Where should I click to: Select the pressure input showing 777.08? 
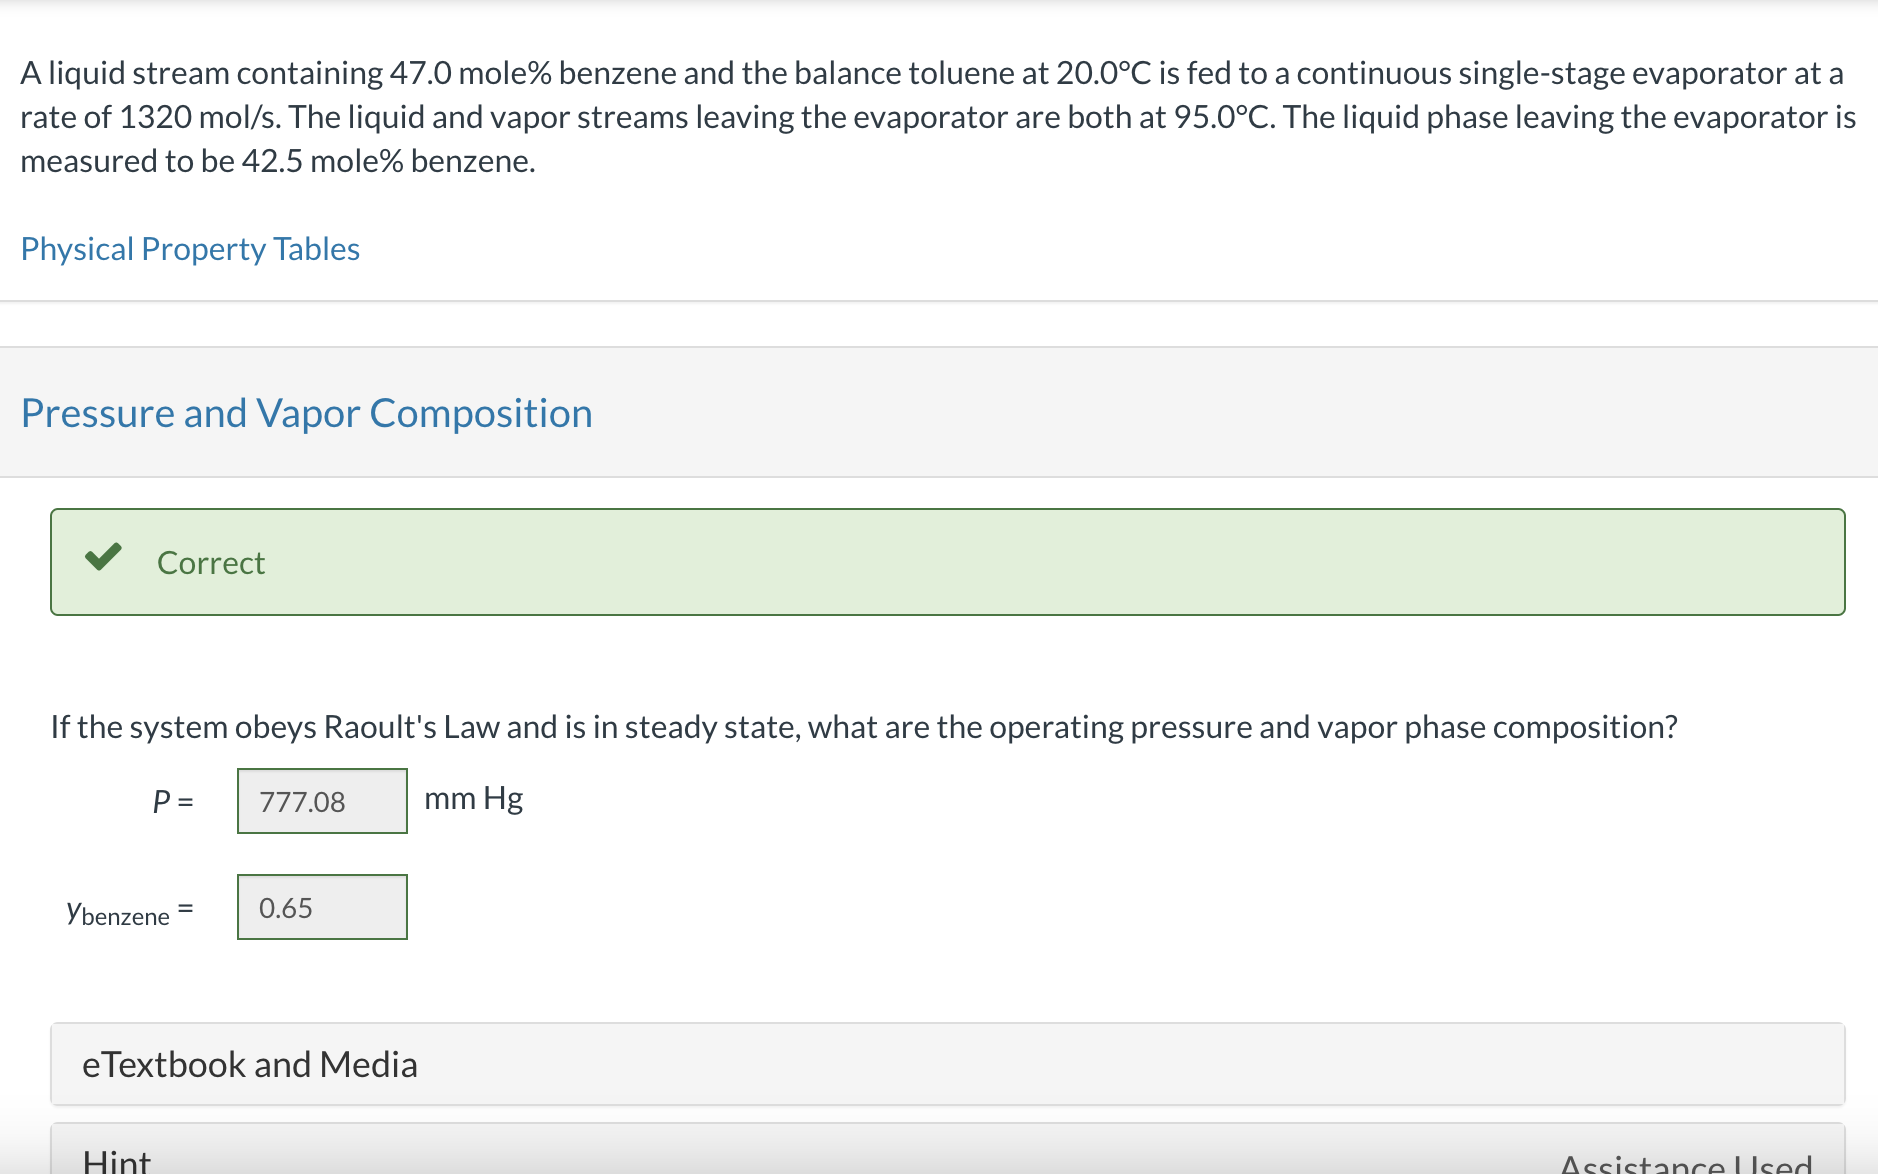click(321, 801)
